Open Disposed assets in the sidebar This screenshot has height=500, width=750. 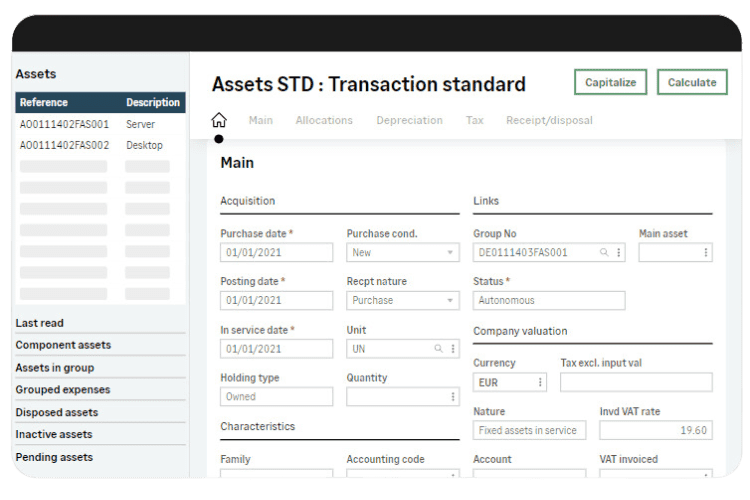point(57,412)
